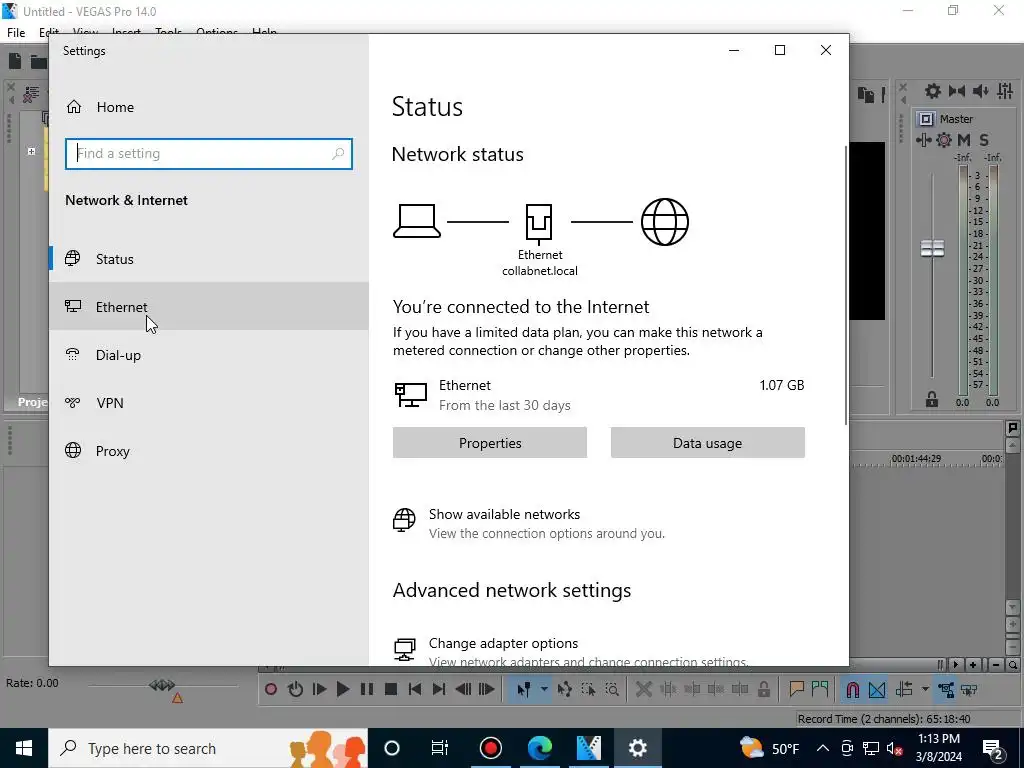Viewport: 1024px width, 768px height.
Task: Click the Dim Output speaker icon
Action: [x=980, y=91]
